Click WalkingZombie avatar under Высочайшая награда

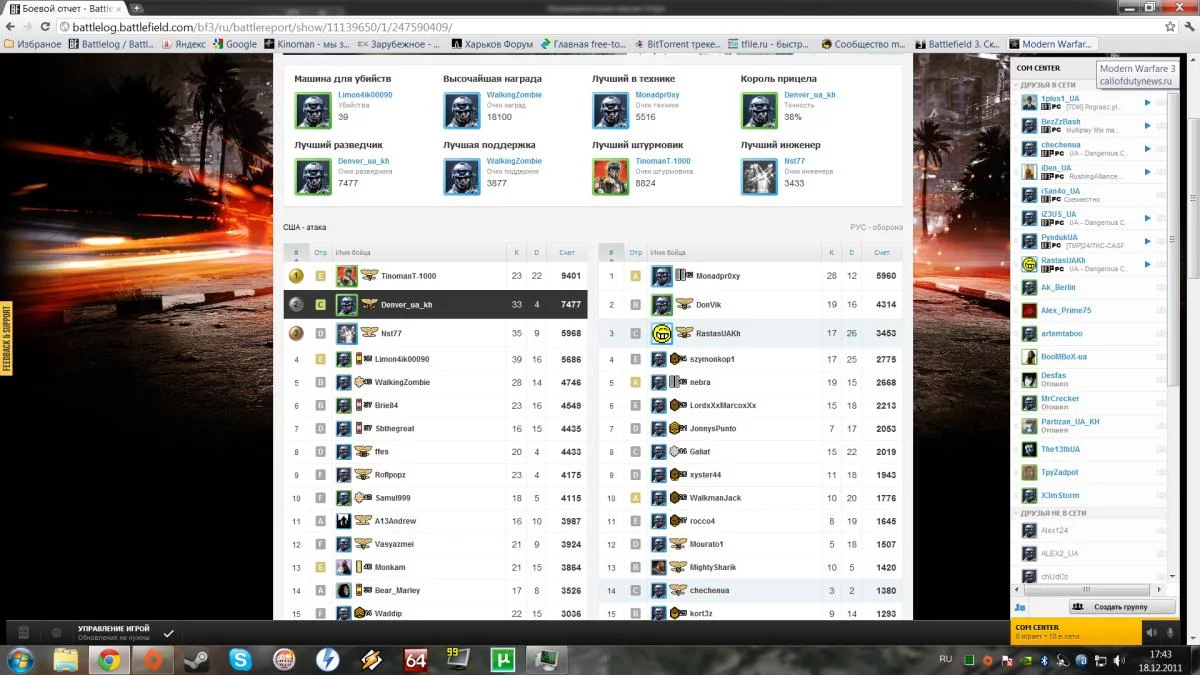[x=462, y=110]
